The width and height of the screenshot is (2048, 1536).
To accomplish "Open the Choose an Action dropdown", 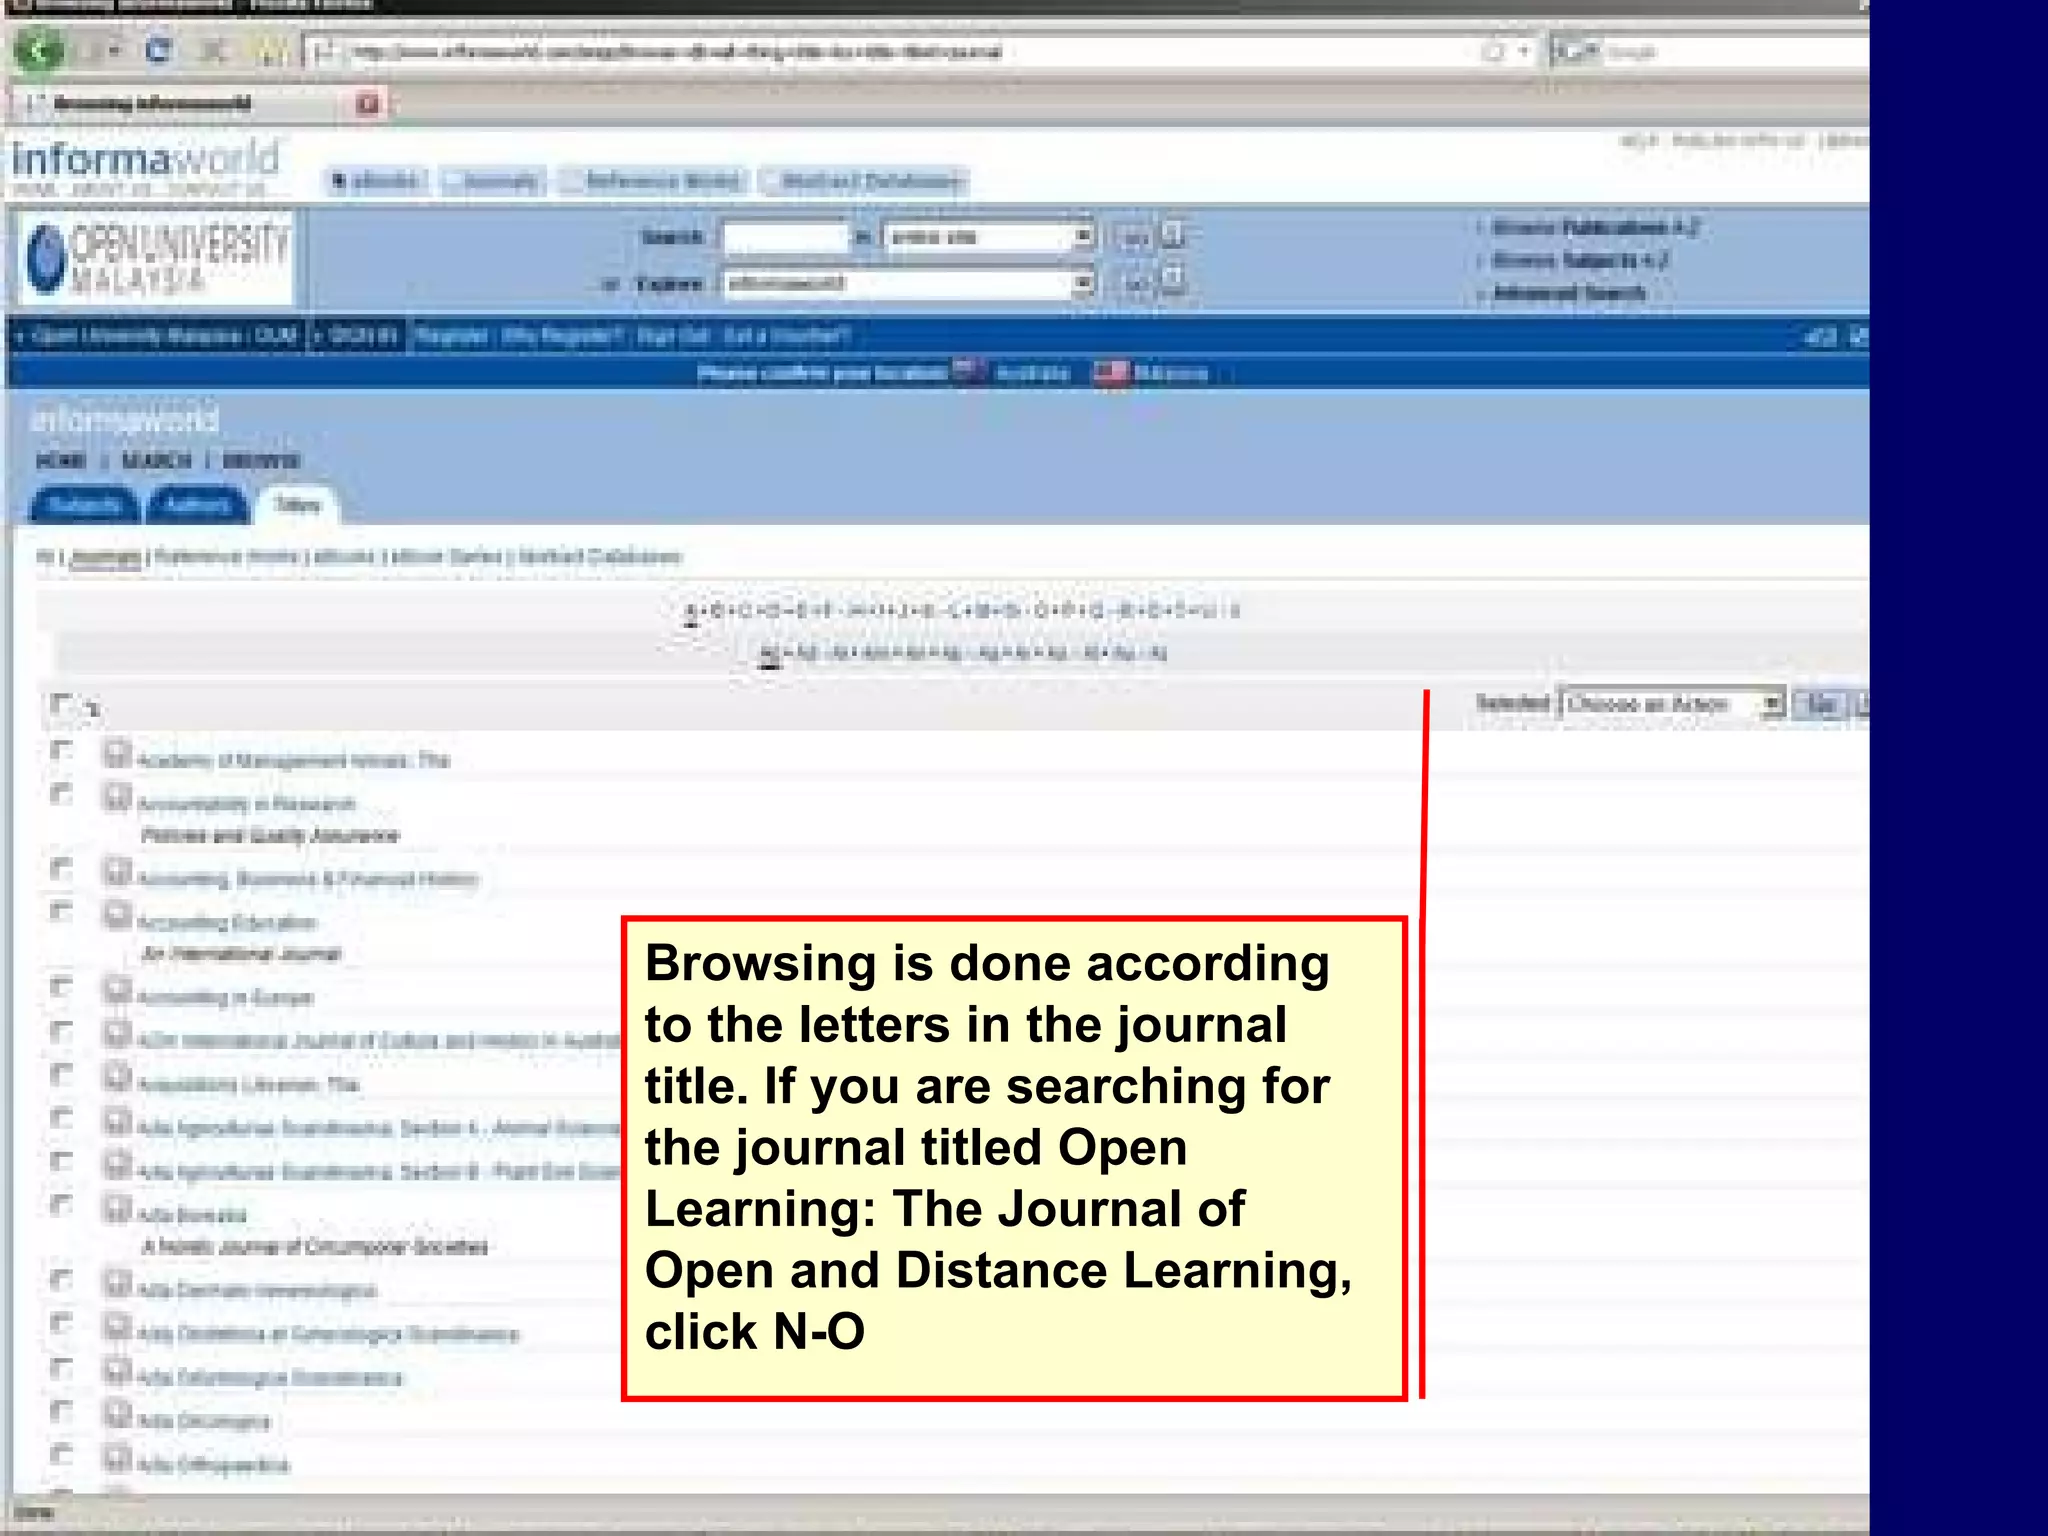I will click(1672, 704).
